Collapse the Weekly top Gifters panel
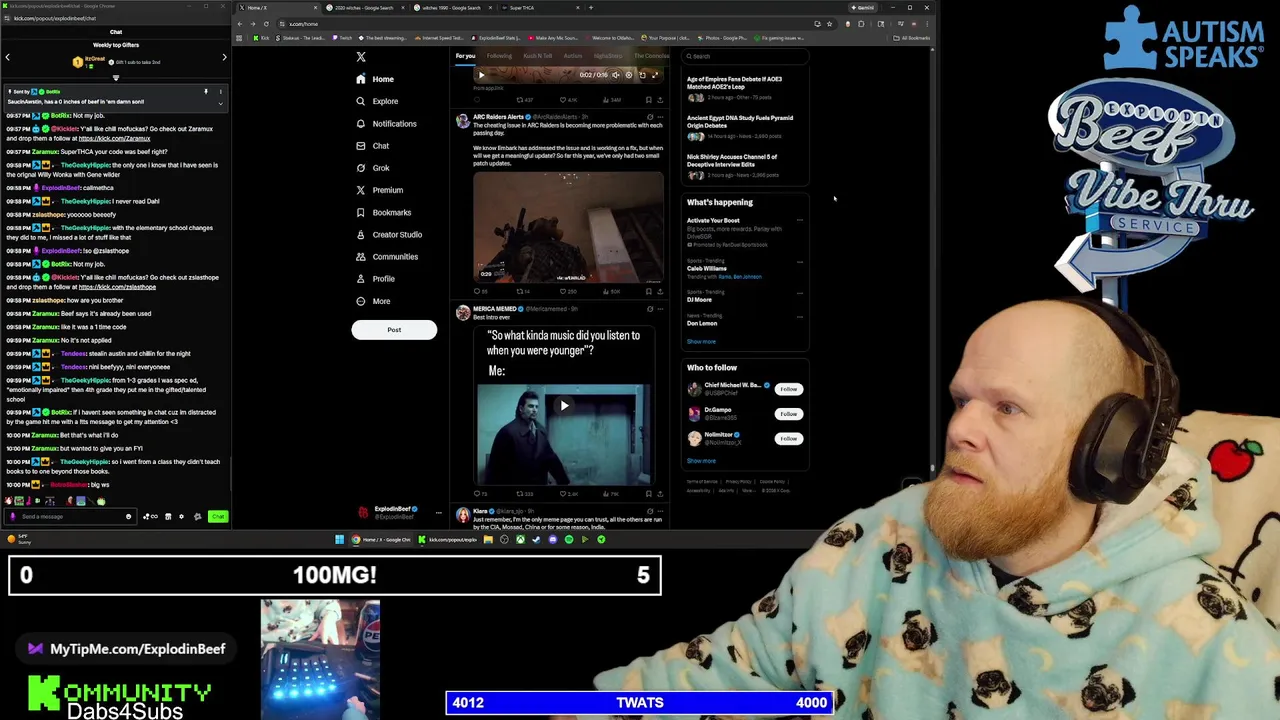Viewport: 1280px width, 720px height. coord(116,78)
